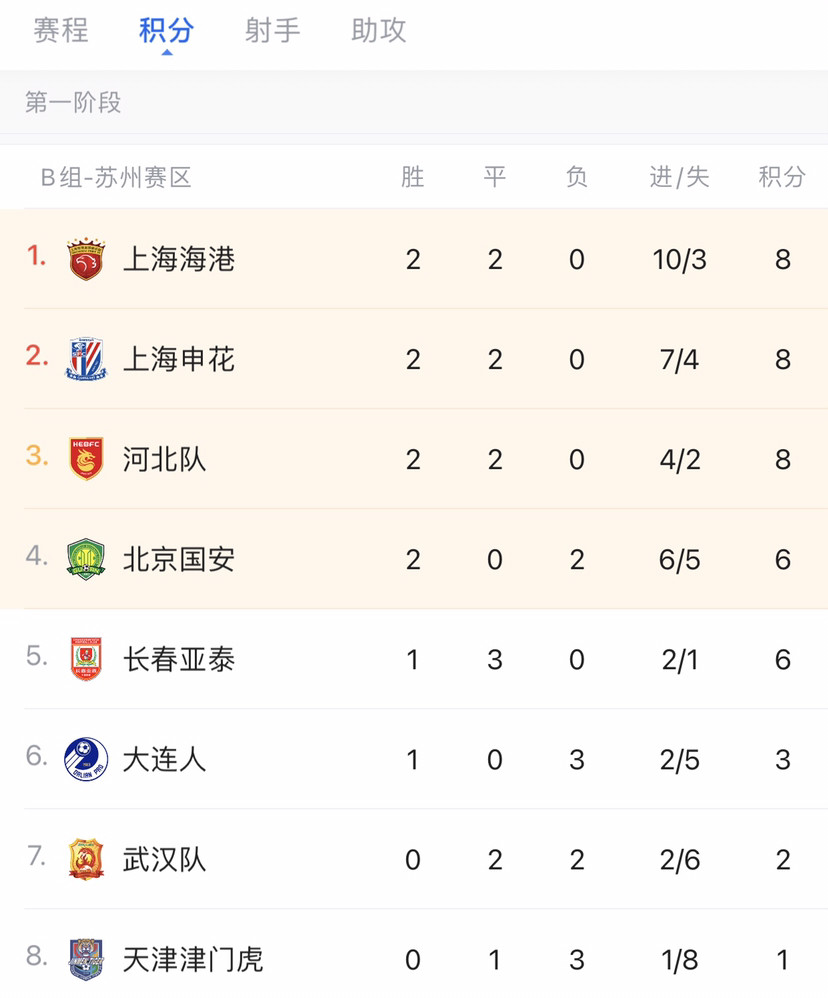Open 上海海港 team name link

tap(179, 259)
